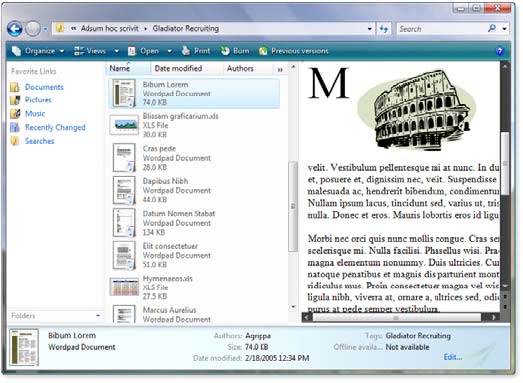Select Gladiator Recruiting breadcrumb
This screenshot has width=523, height=383.
tap(186, 29)
